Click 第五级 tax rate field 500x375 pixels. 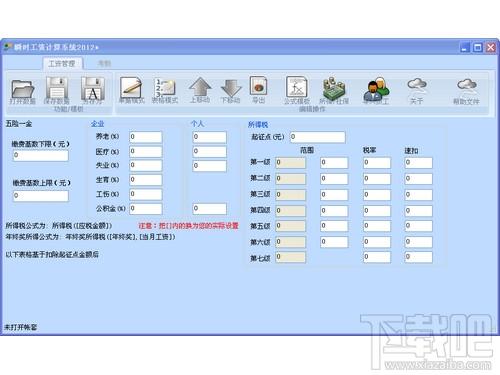[377, 226]
